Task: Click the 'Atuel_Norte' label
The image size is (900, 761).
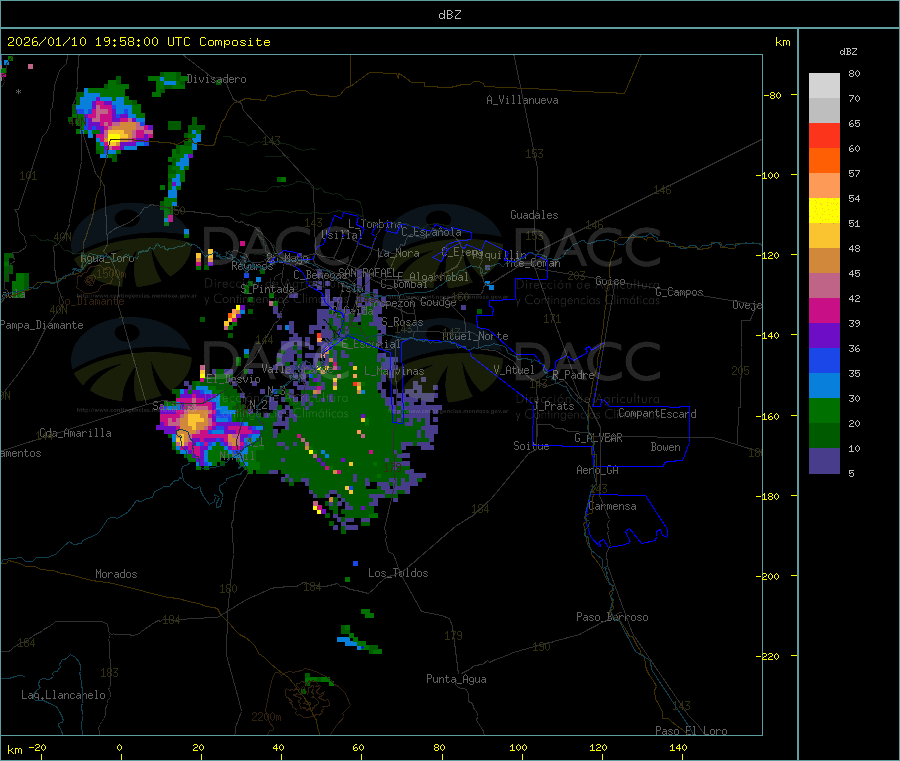Action: [475, 336]
